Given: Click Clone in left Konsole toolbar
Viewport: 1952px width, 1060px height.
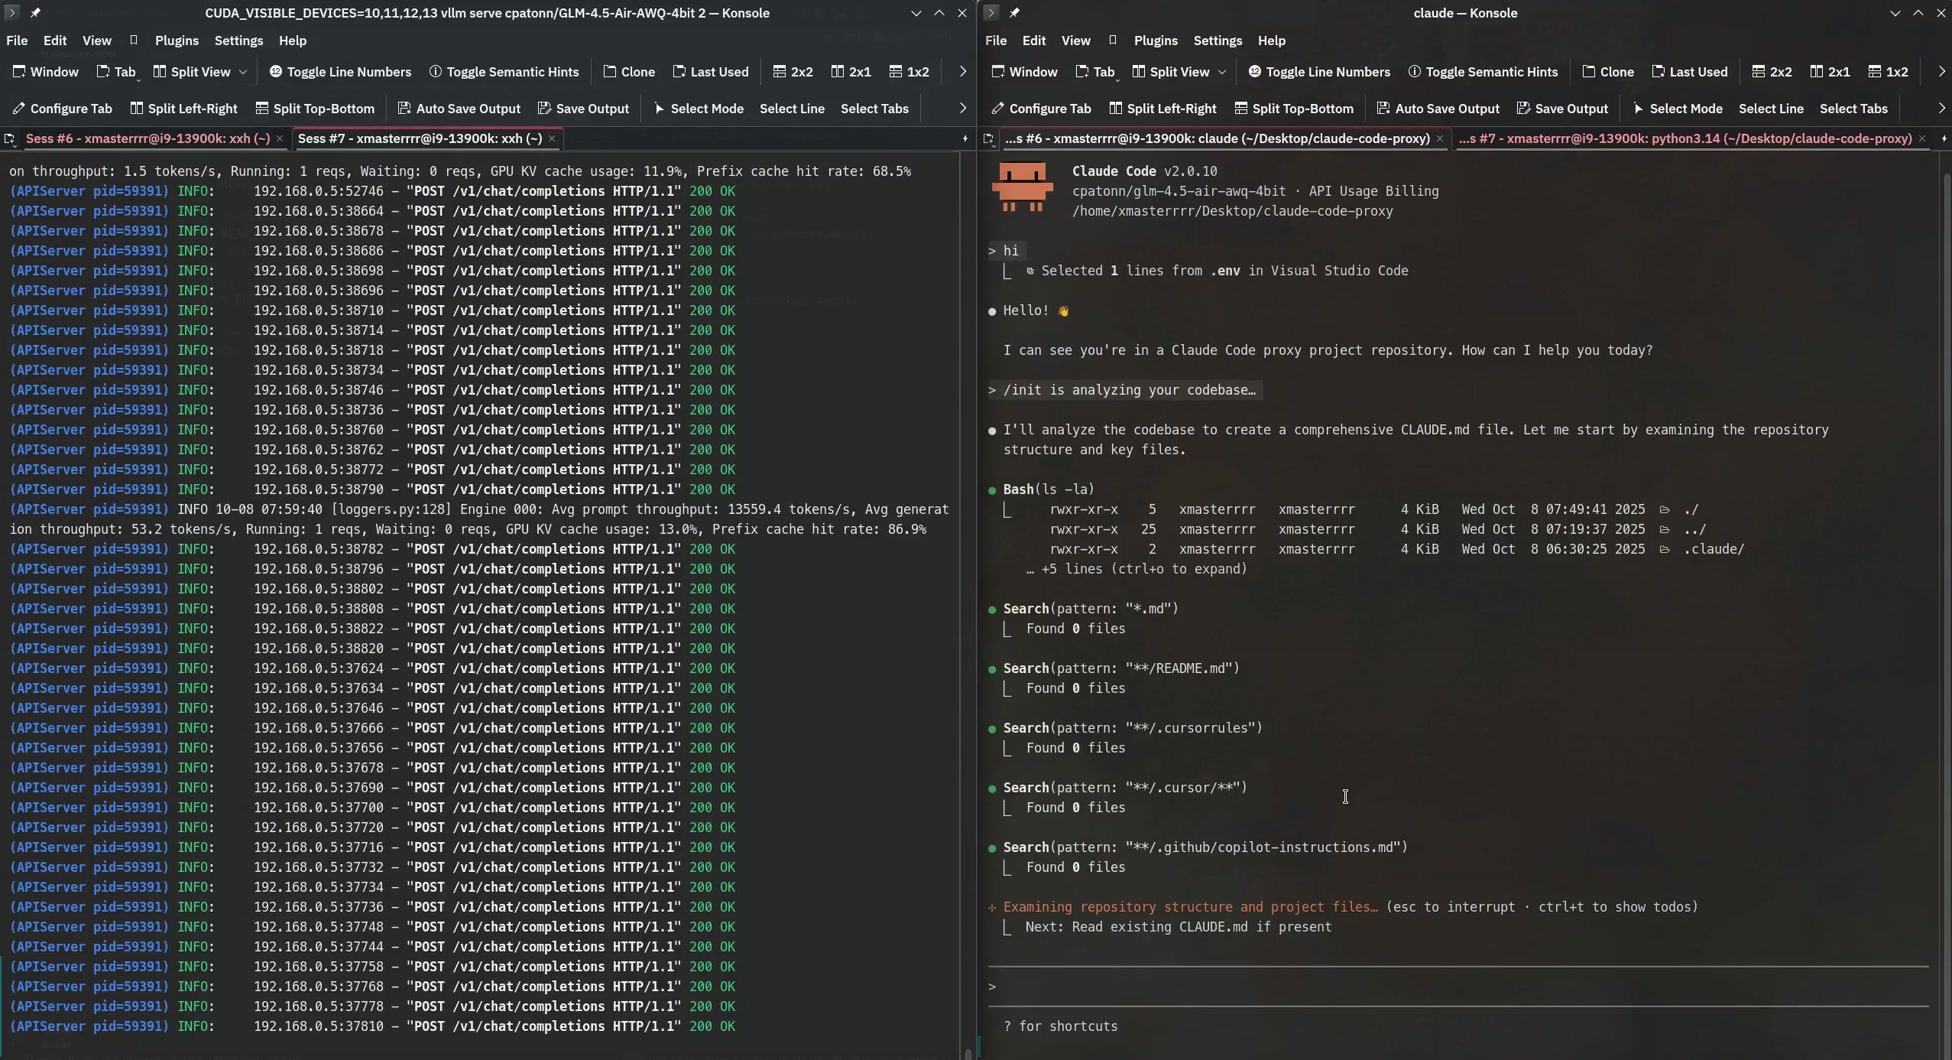Looking at the screenshot, I should pyautogui.click(x=629, y=72).
